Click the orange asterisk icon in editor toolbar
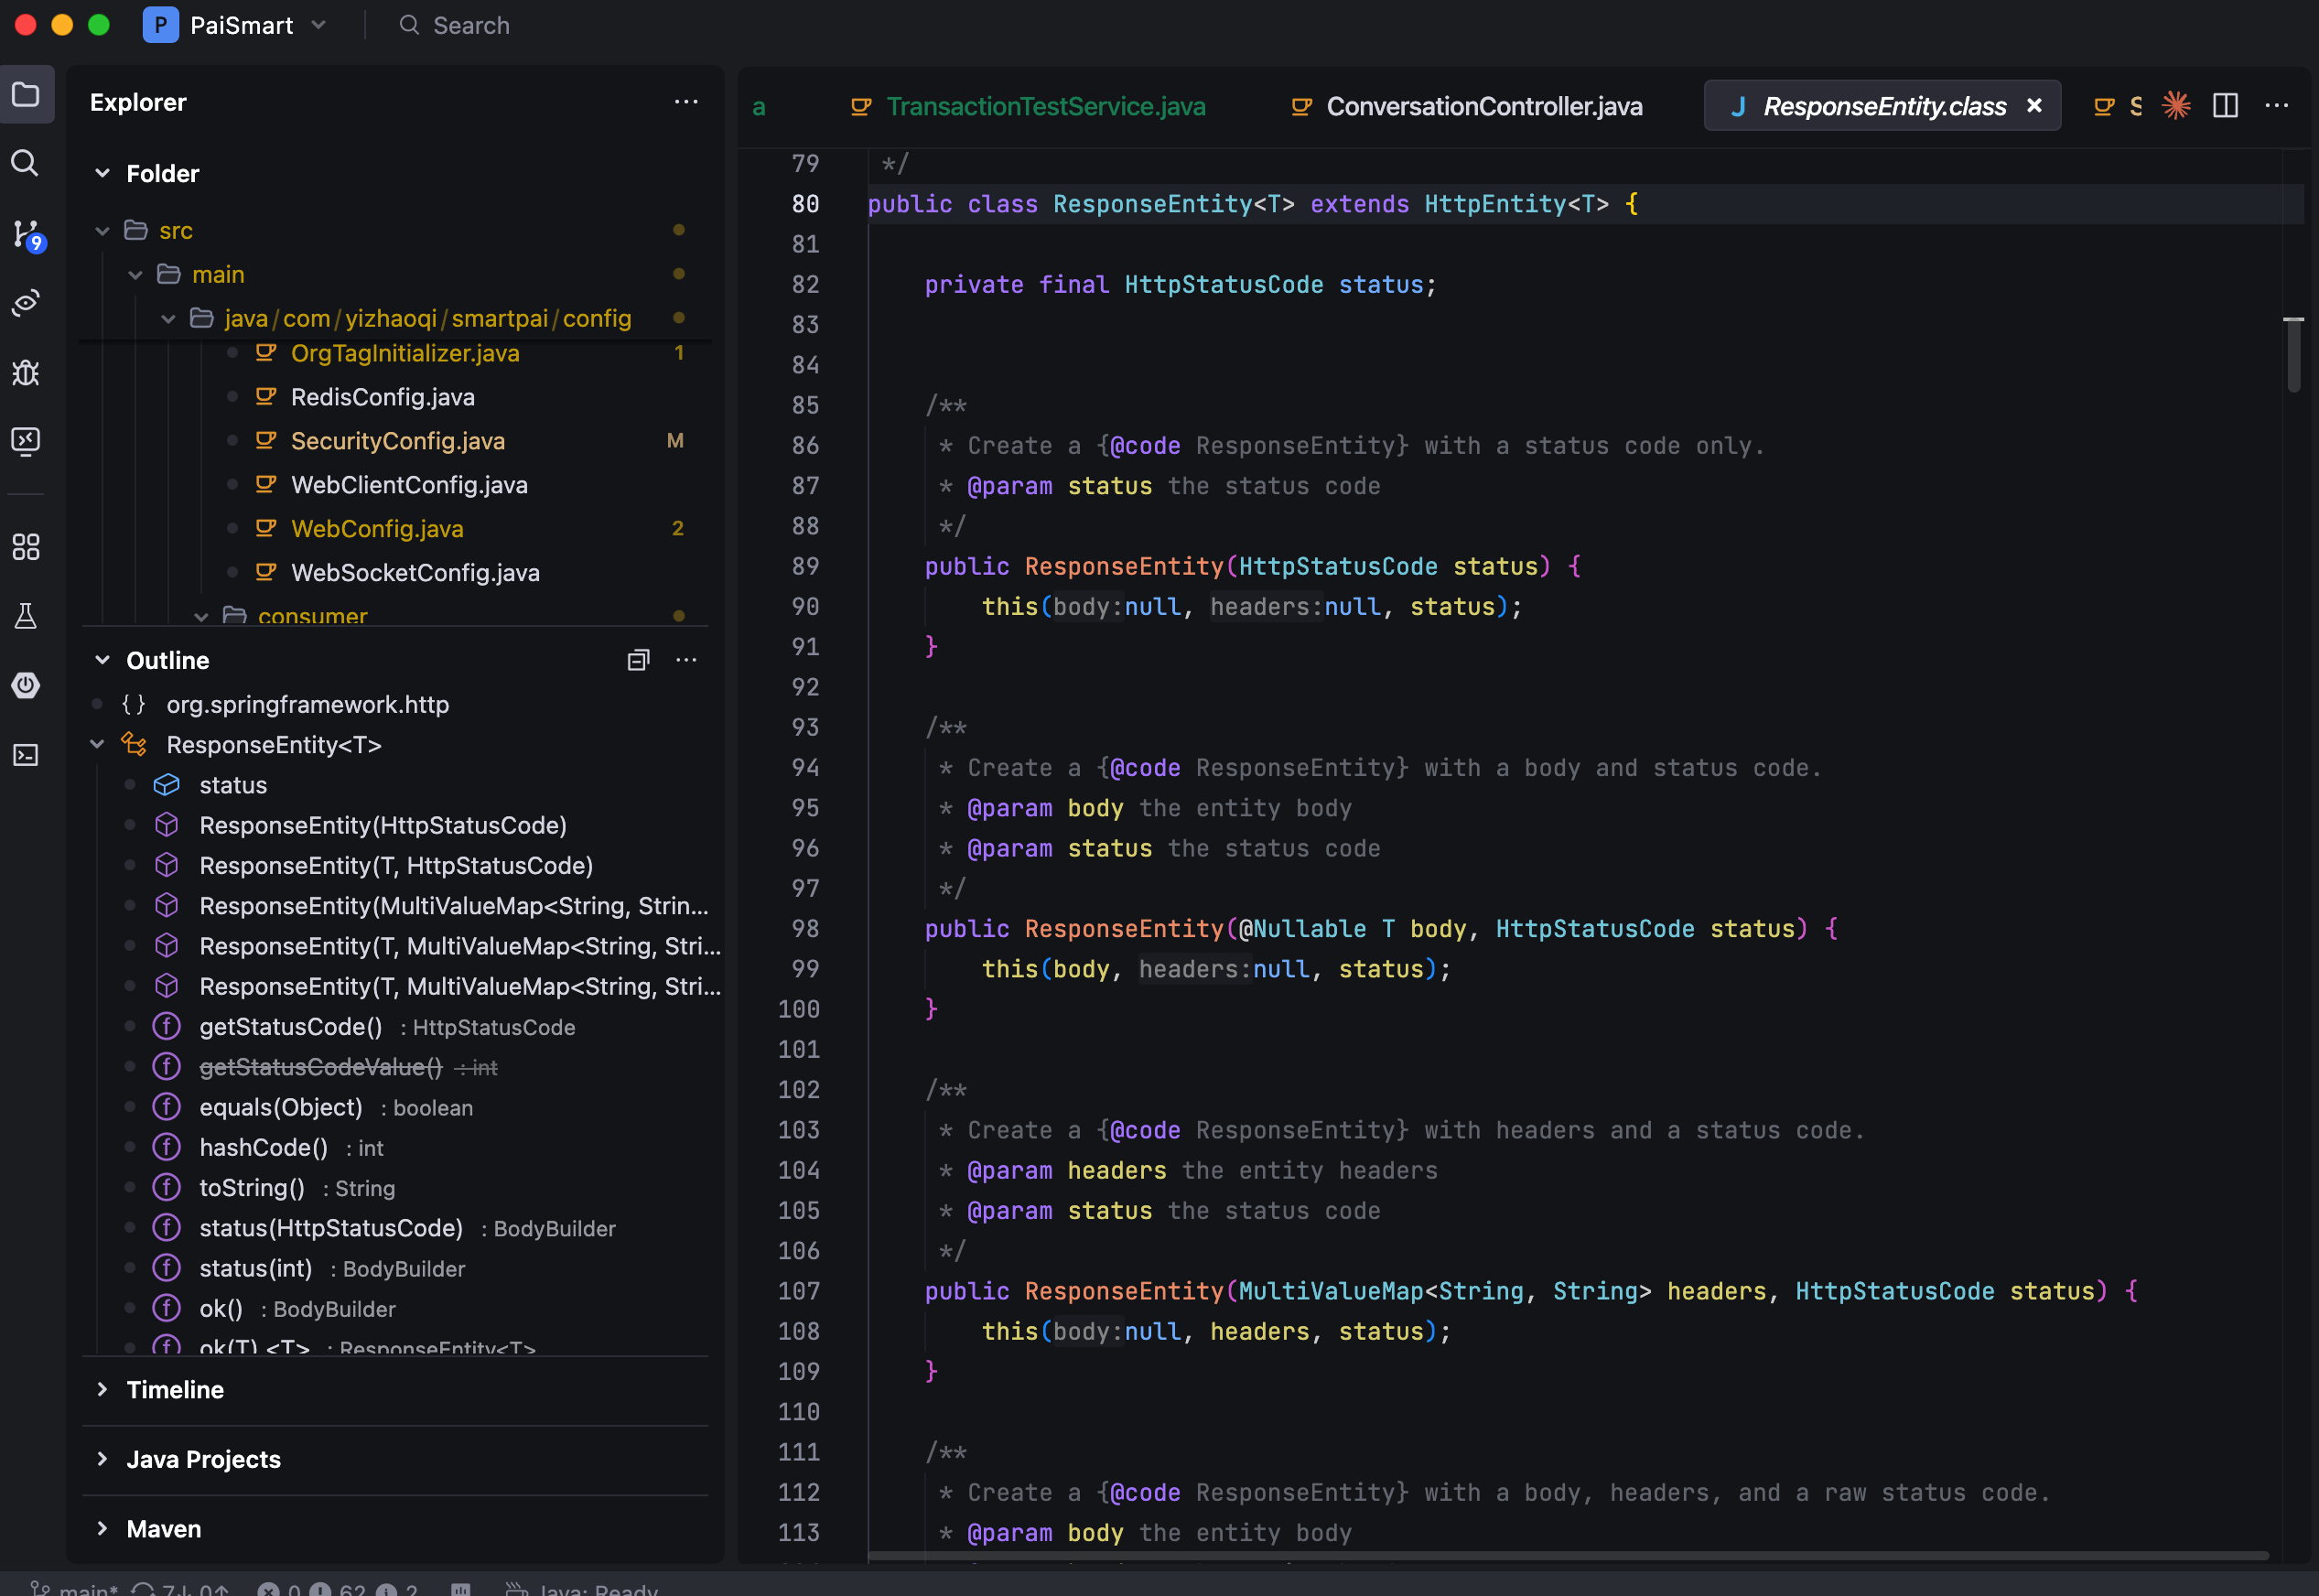Screen dimensions: 2319x1596 2176,106
